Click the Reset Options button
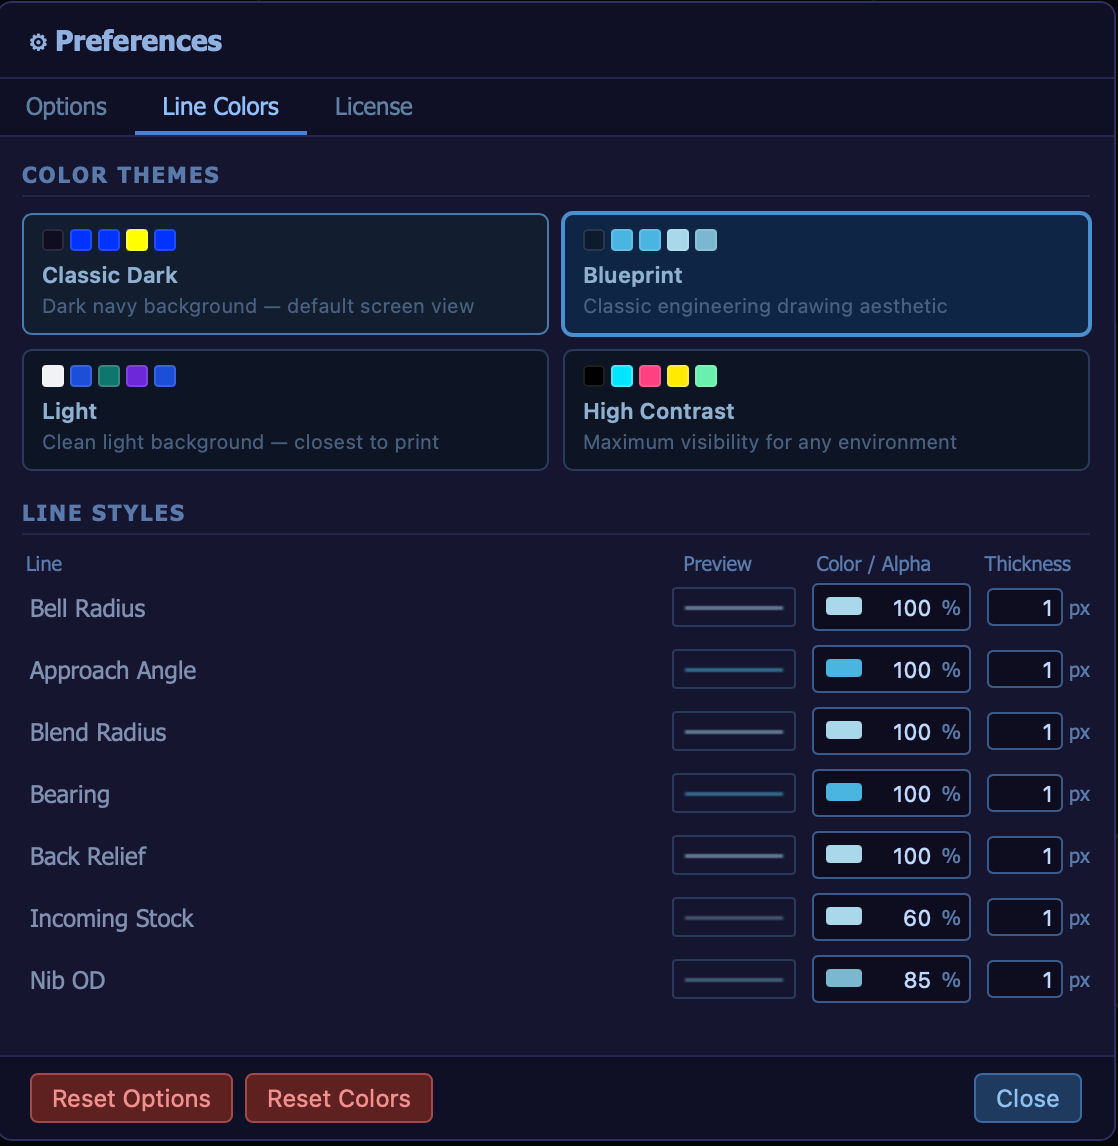 tap(131, 1098)
